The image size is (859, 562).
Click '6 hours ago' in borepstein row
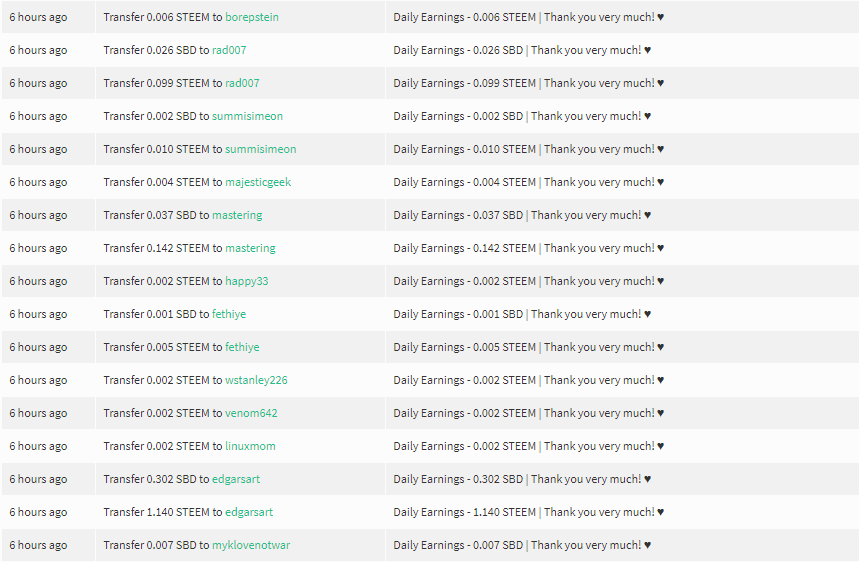pos(38,18)
